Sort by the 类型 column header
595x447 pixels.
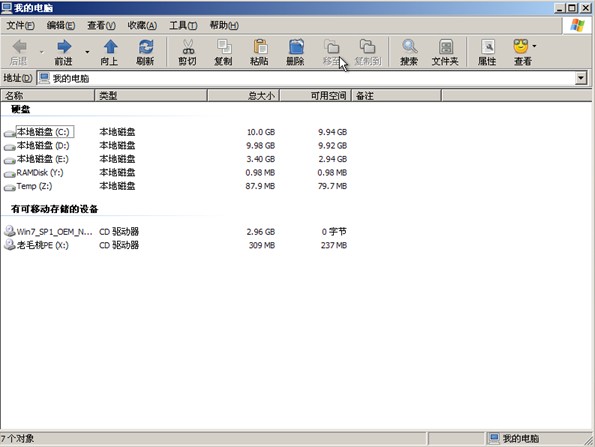[x=151, y=96]
